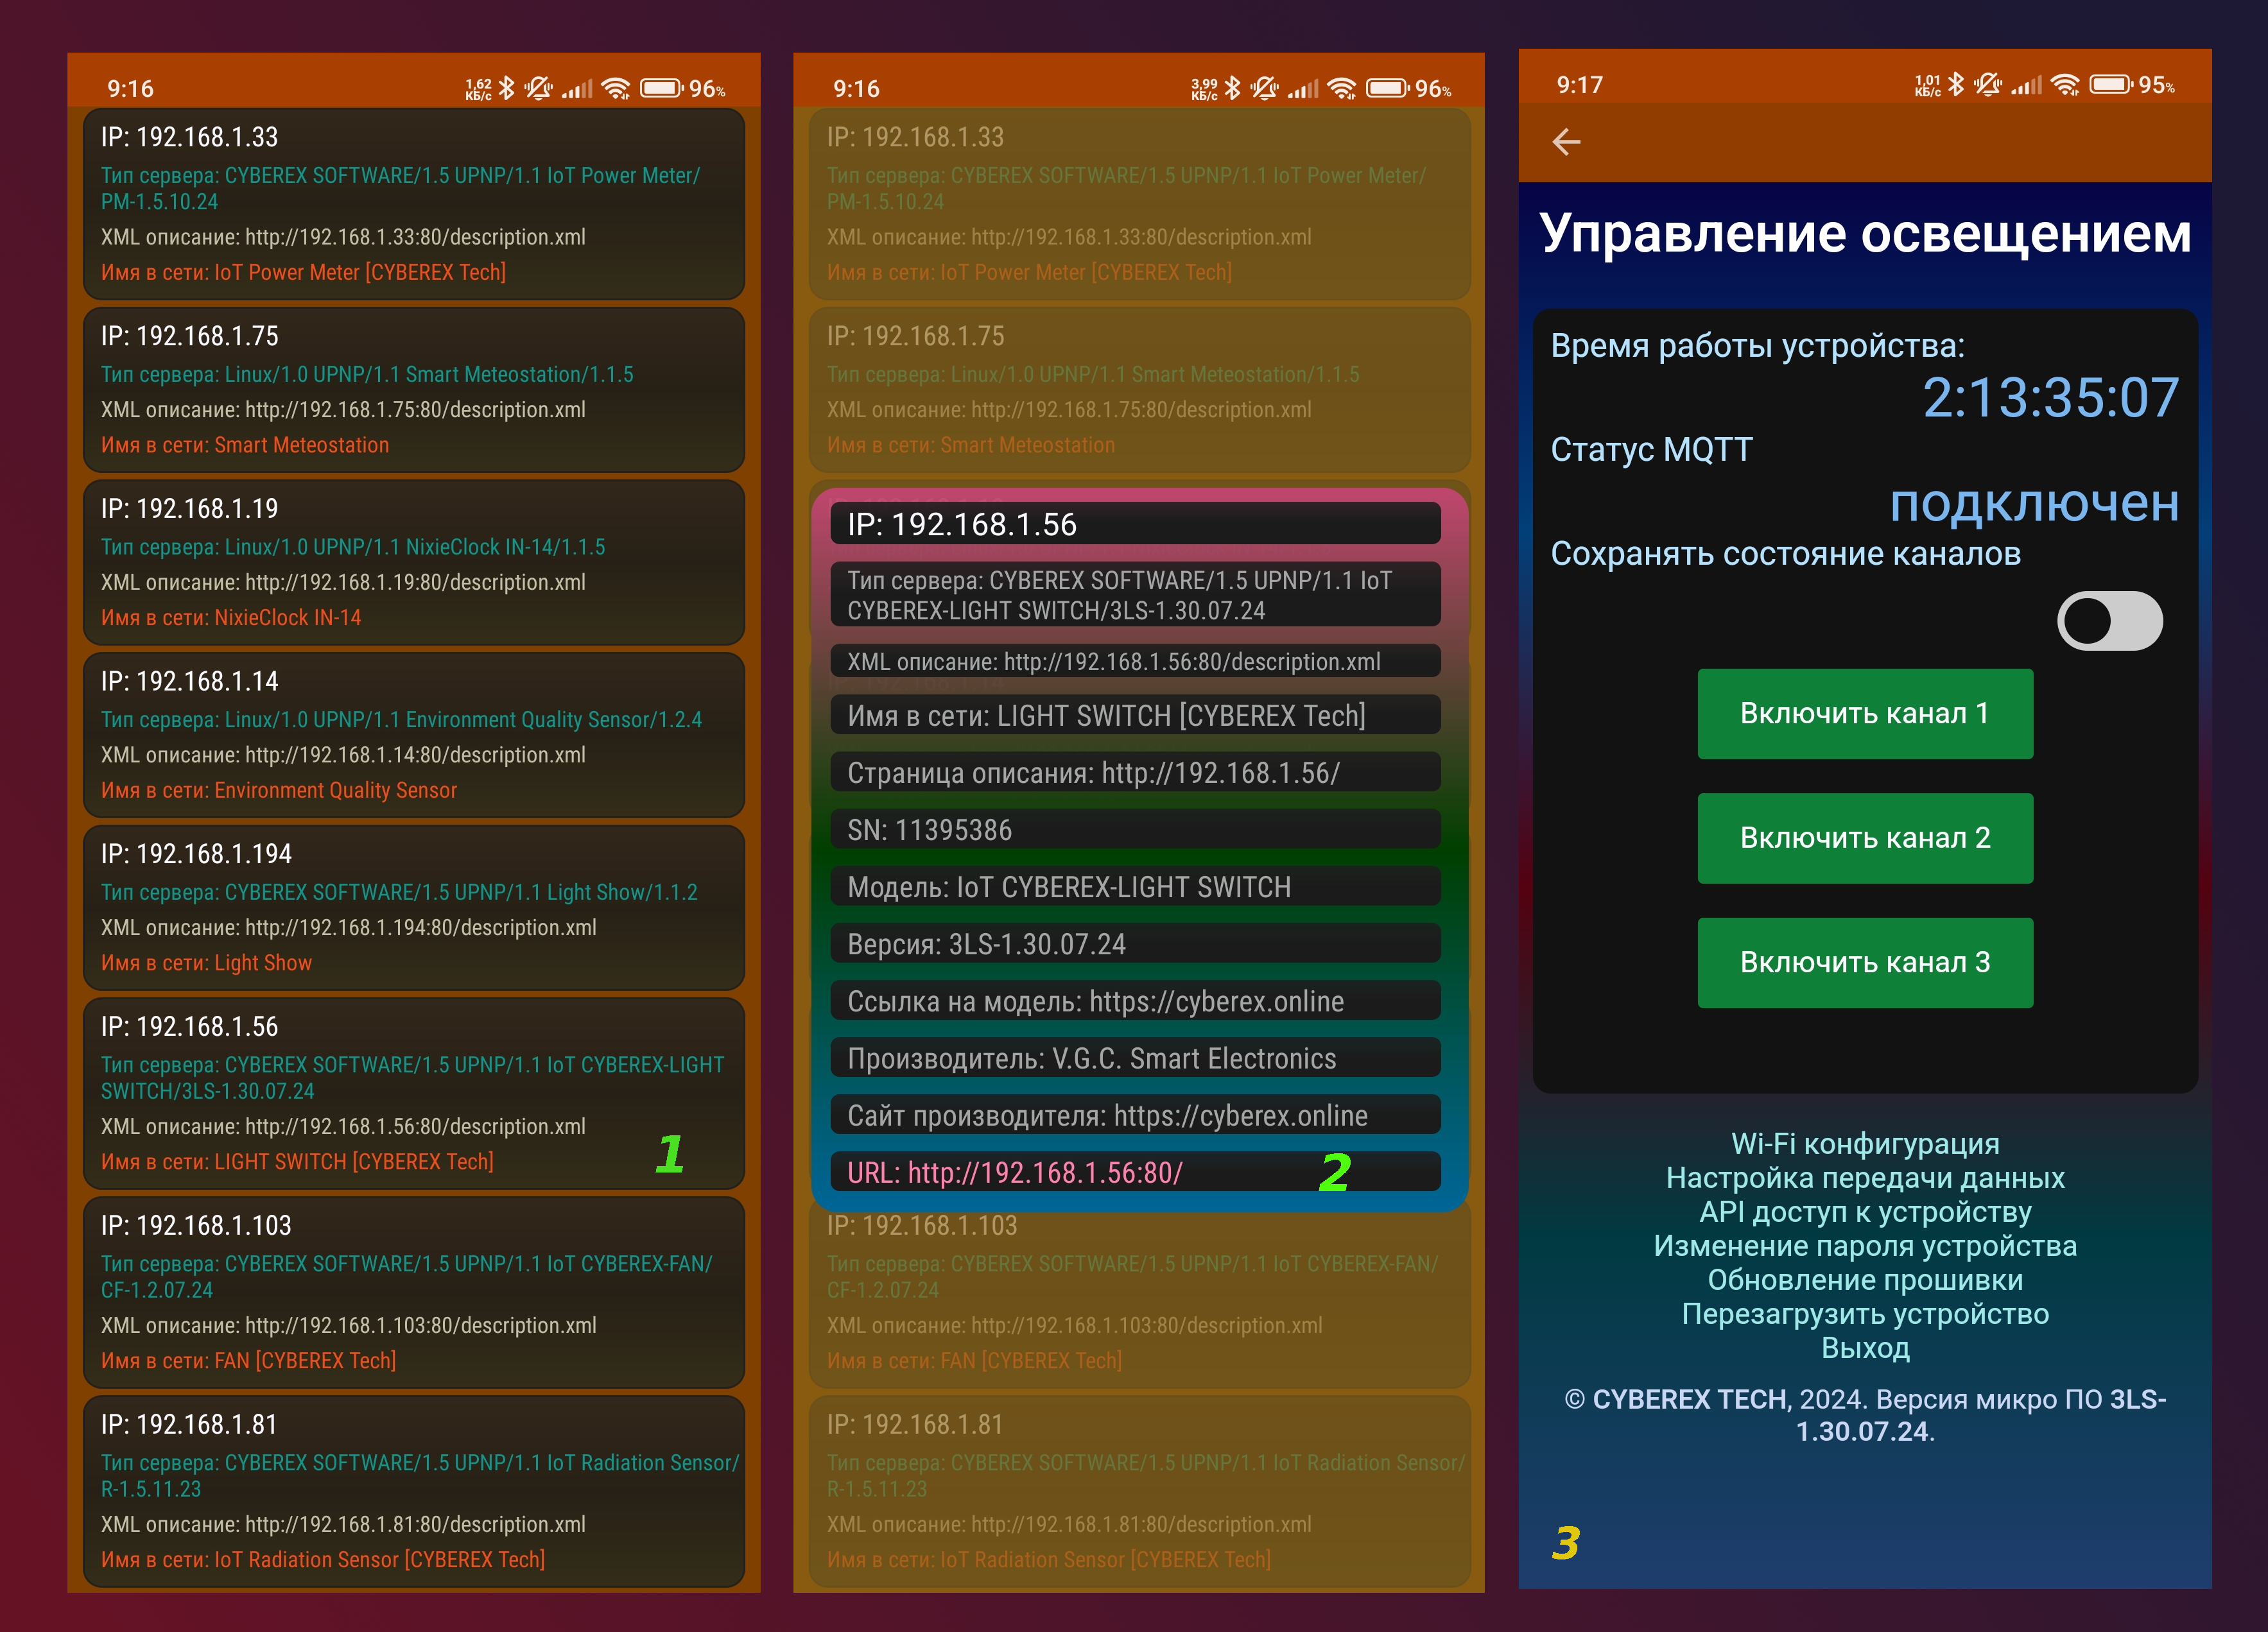Click the dimmed 192.168.1.81 Radiation Sensor card in the second screen
This screenshot has width=2268, height=1632.
1140,1492
